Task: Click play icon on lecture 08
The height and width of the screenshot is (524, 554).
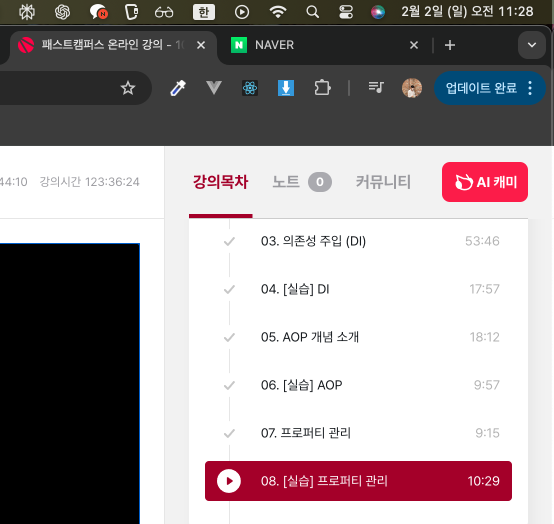Action: click(229, 481)
